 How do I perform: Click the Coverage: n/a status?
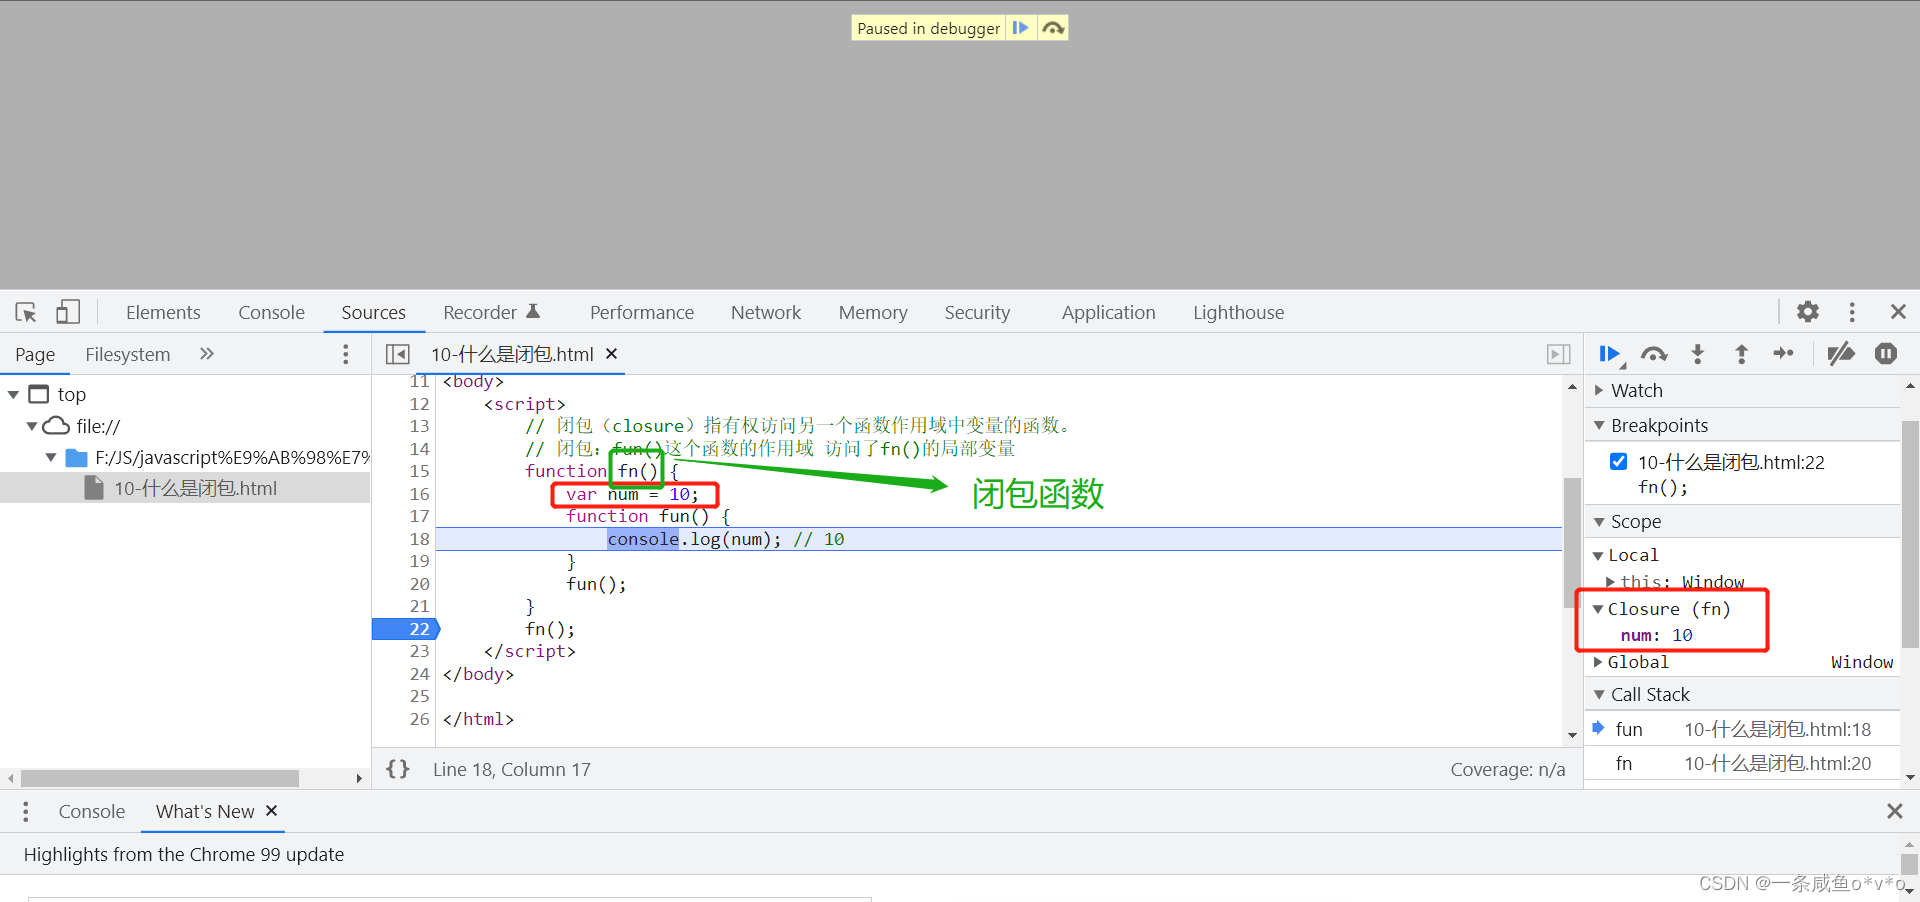(x=1508, y=770)
